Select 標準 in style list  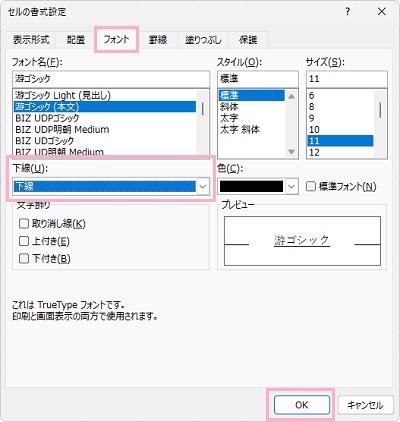tap(252, 95)
